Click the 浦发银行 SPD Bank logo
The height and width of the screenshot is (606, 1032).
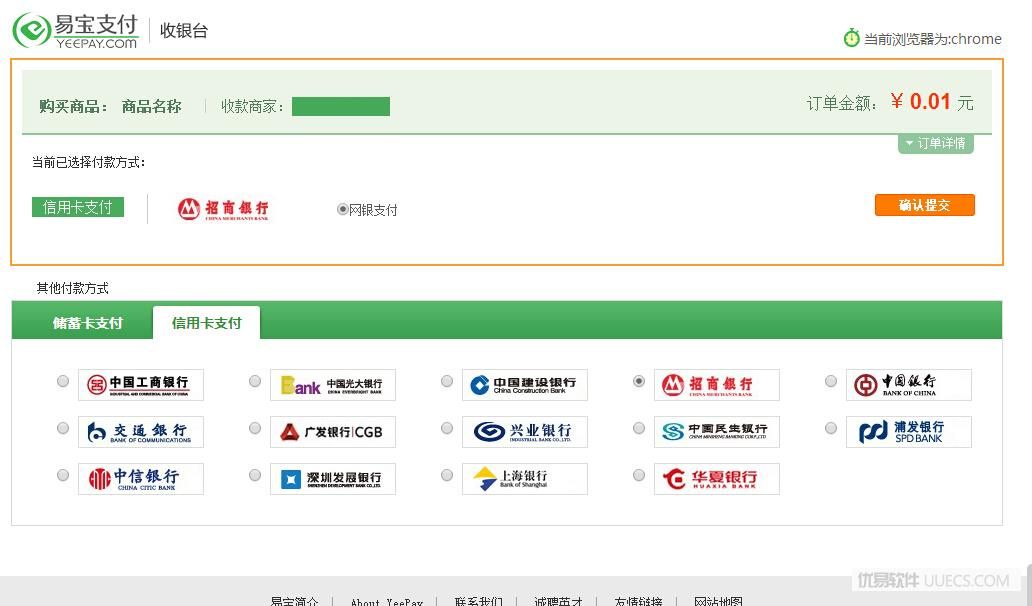(x=909, y=432)
